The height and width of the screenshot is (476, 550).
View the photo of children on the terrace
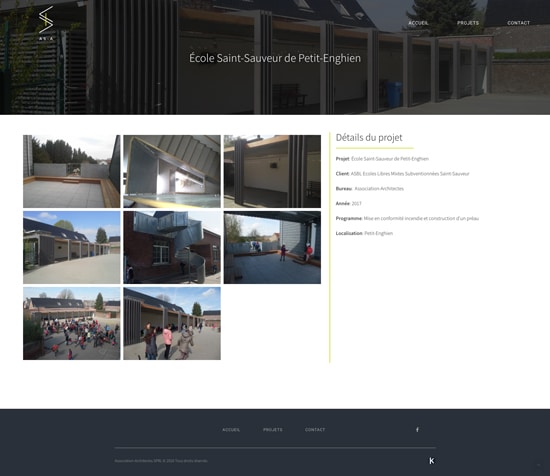click(x=272, y=247)
